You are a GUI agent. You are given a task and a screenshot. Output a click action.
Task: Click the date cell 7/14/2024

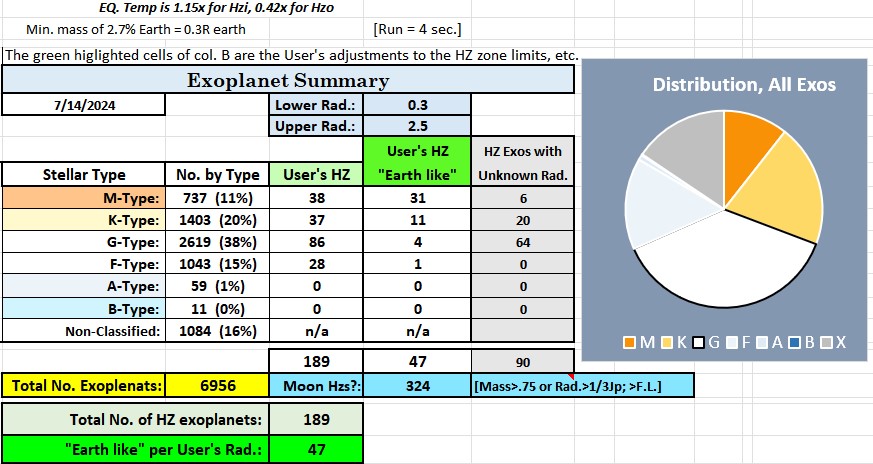coord(84,105)
